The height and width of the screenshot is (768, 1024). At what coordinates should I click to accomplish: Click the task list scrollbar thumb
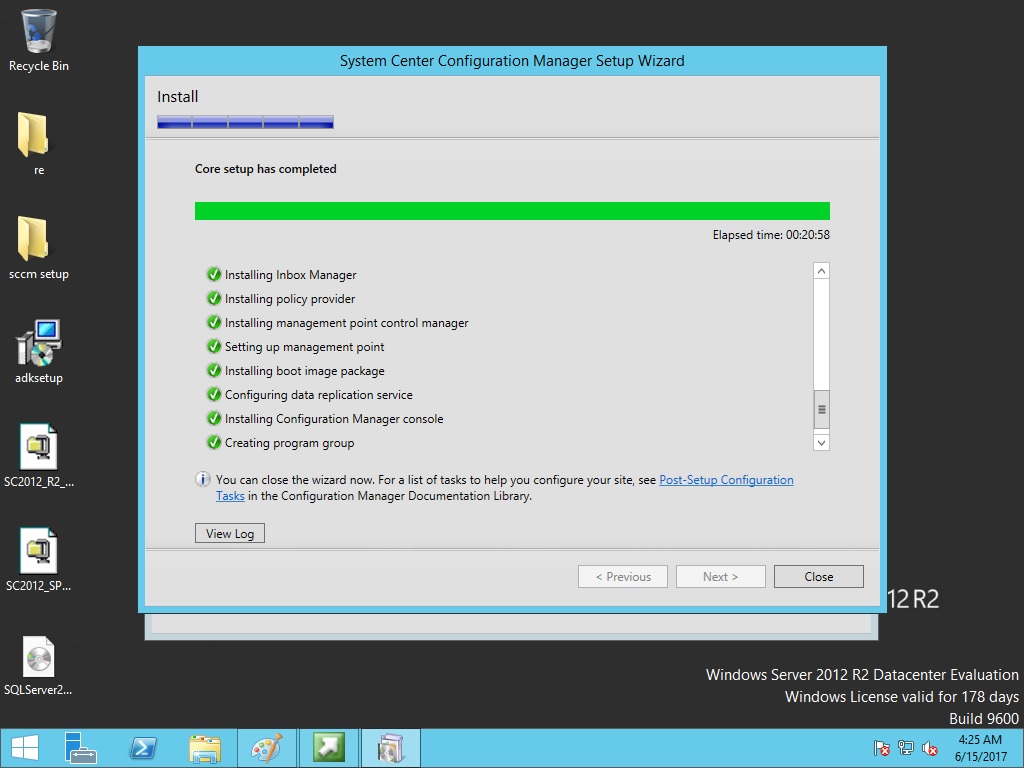tap(821, 409)
